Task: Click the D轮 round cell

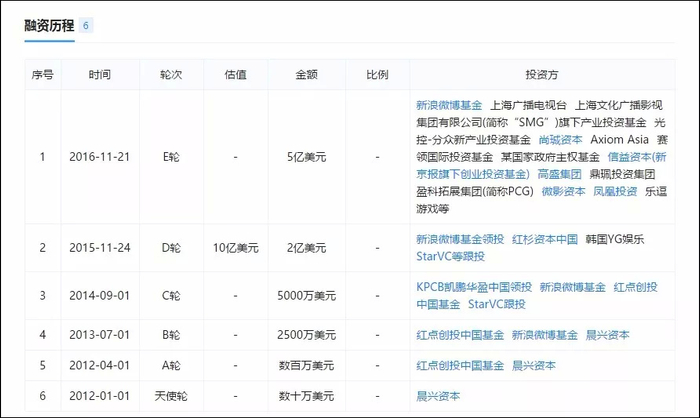Action: 171,248
